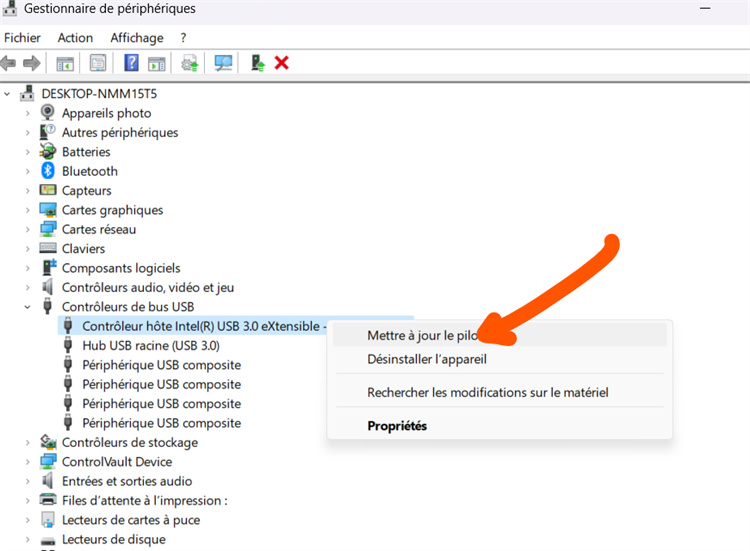Select Hub USB racine (USB 3.0)
Screen dimensions: 750x551
click(x=151, y=345)
